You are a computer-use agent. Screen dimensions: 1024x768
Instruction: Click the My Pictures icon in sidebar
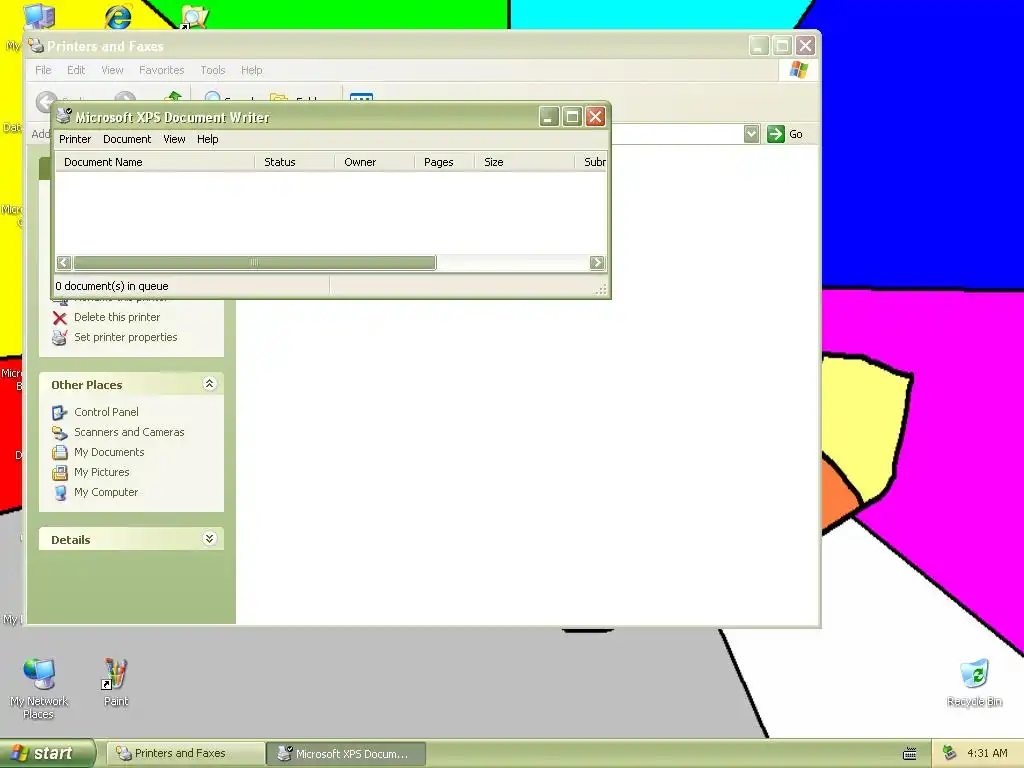coord(59,473)
